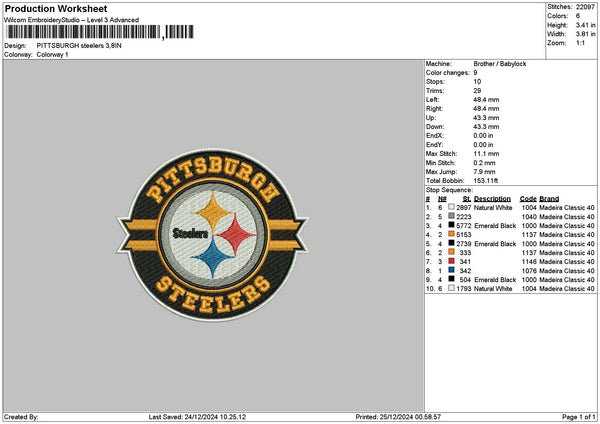Viewport: 600px width, 424px height.
Task: Pick the red swatch in stop 7
Action: point(452,261)
